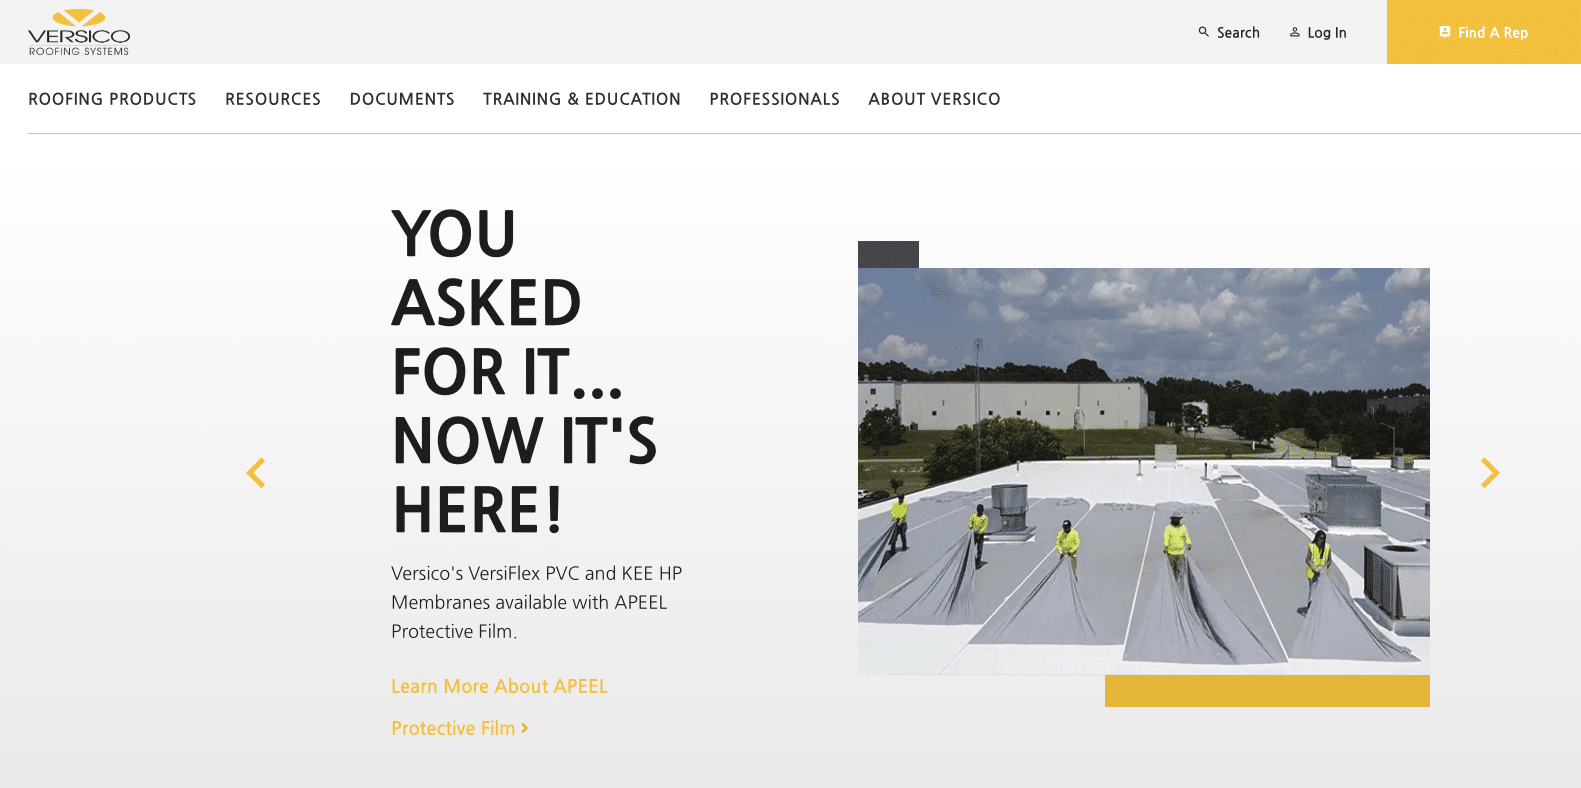Open the Training & Education menu
This screenshot has width=1581, height=788.
coord(582,99)
